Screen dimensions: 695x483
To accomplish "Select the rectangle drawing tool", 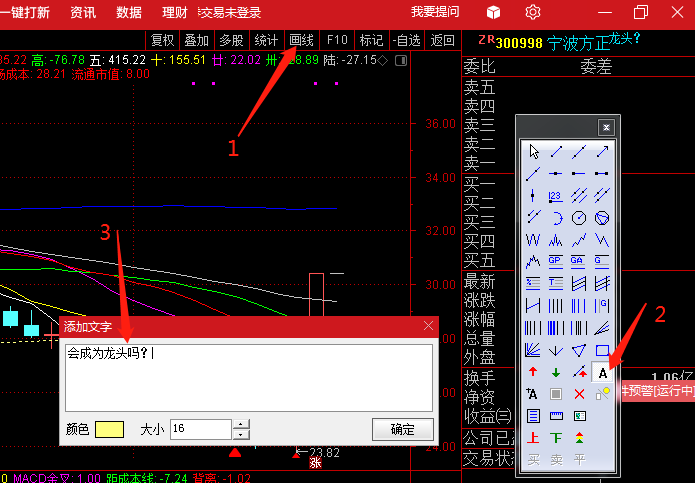I will coord(603,350).
